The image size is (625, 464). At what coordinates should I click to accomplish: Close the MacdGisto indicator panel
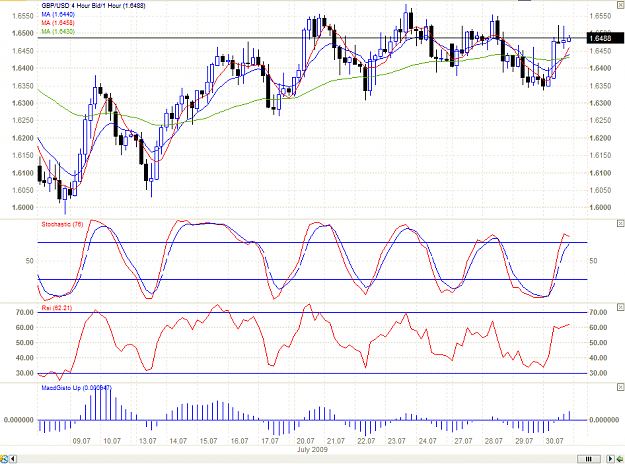pos(620,387)
